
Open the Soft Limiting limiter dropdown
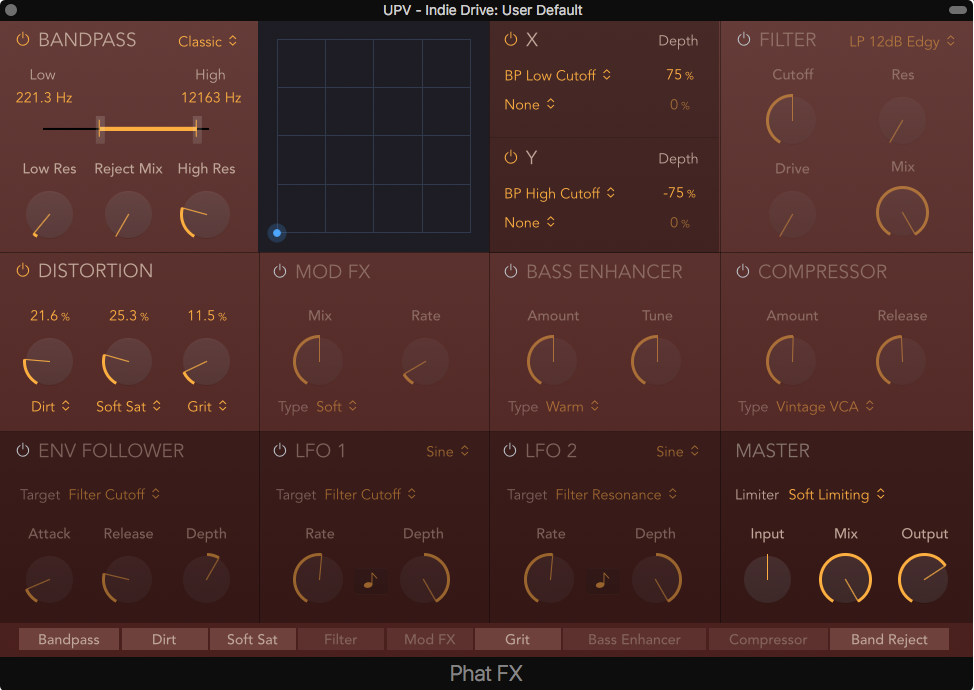click(x=837, y=494)
